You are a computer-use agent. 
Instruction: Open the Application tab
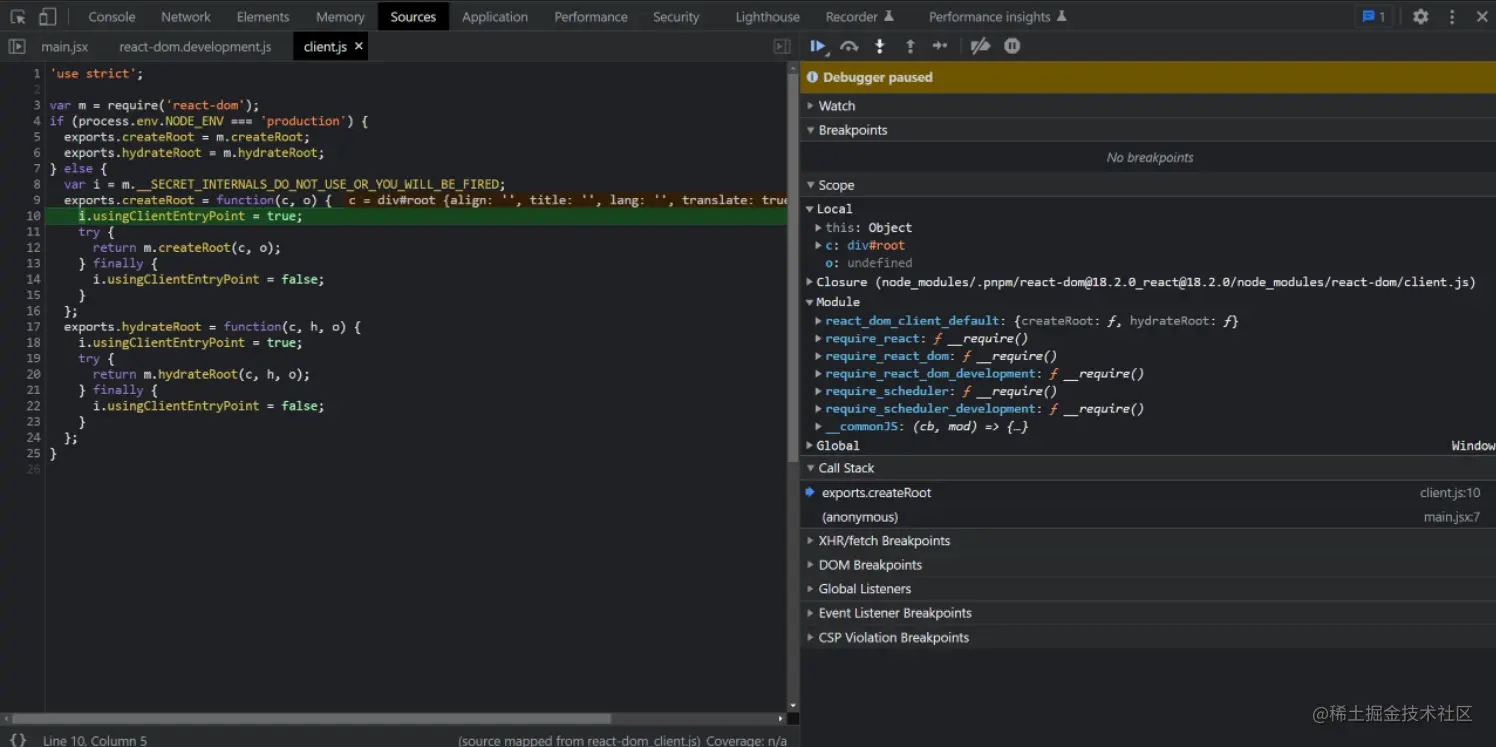pos(495,17)
